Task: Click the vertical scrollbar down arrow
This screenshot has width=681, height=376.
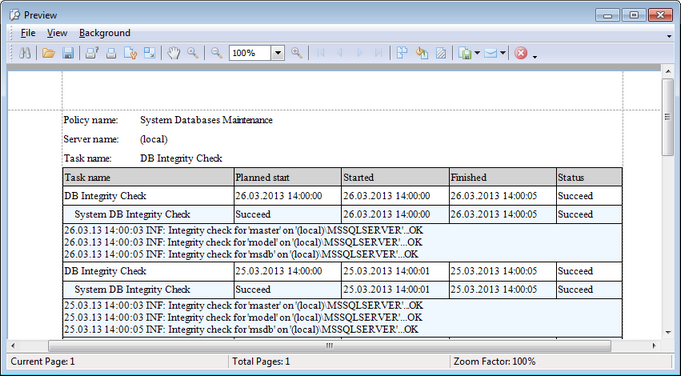Action: 668,333
